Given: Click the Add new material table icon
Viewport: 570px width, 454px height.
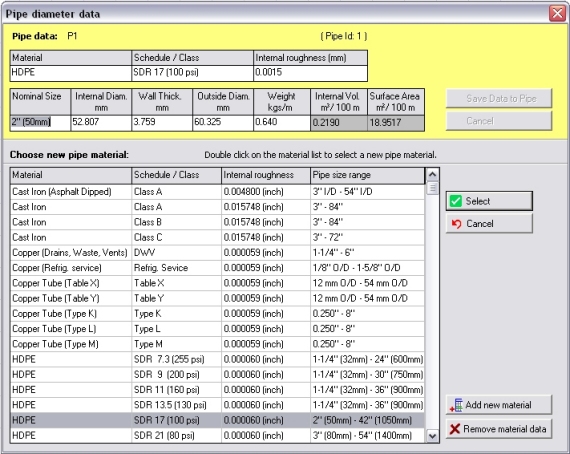Looking at the screenshot, I should point(456,405).
